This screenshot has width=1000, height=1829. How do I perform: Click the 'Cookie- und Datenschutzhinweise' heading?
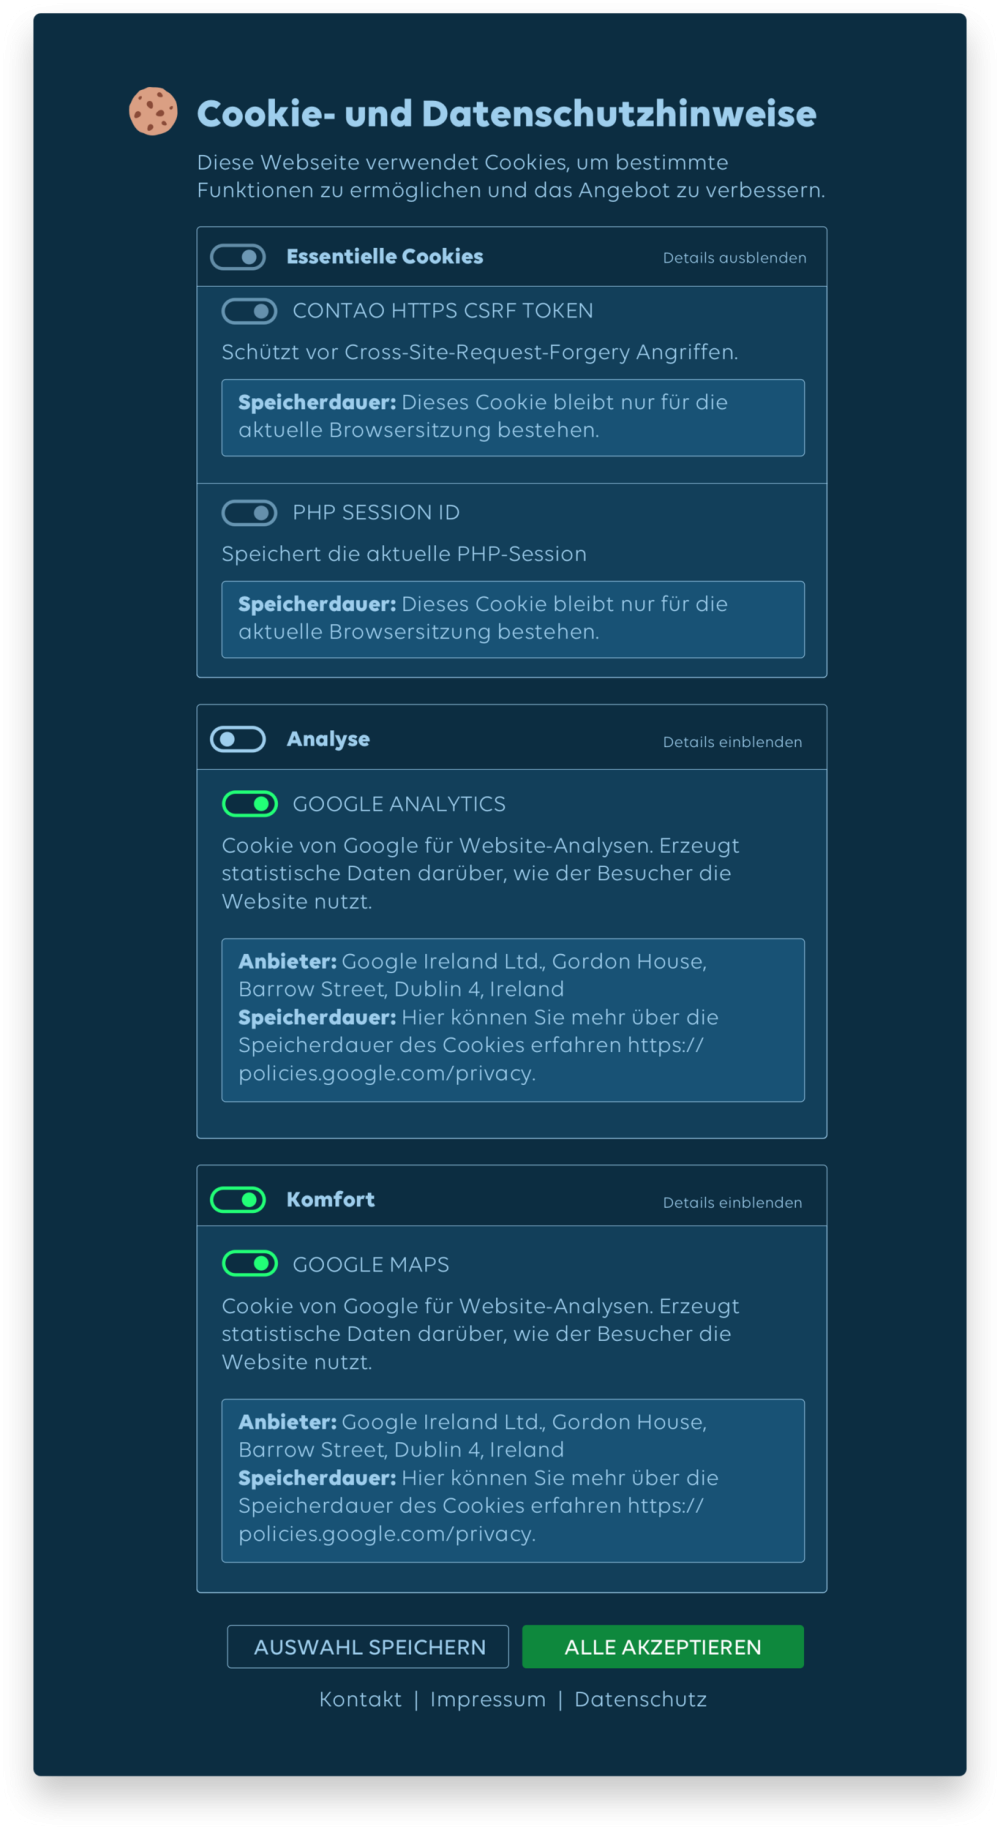506,114
